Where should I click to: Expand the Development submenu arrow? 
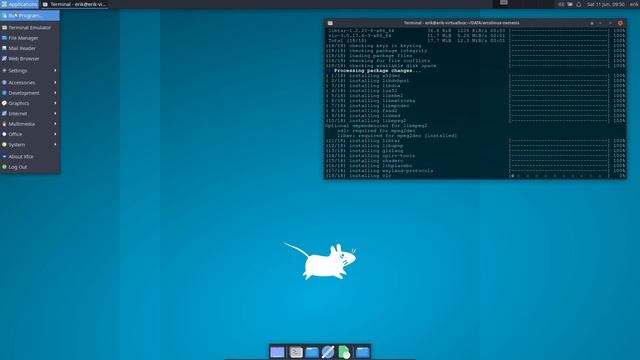point(55,93)
